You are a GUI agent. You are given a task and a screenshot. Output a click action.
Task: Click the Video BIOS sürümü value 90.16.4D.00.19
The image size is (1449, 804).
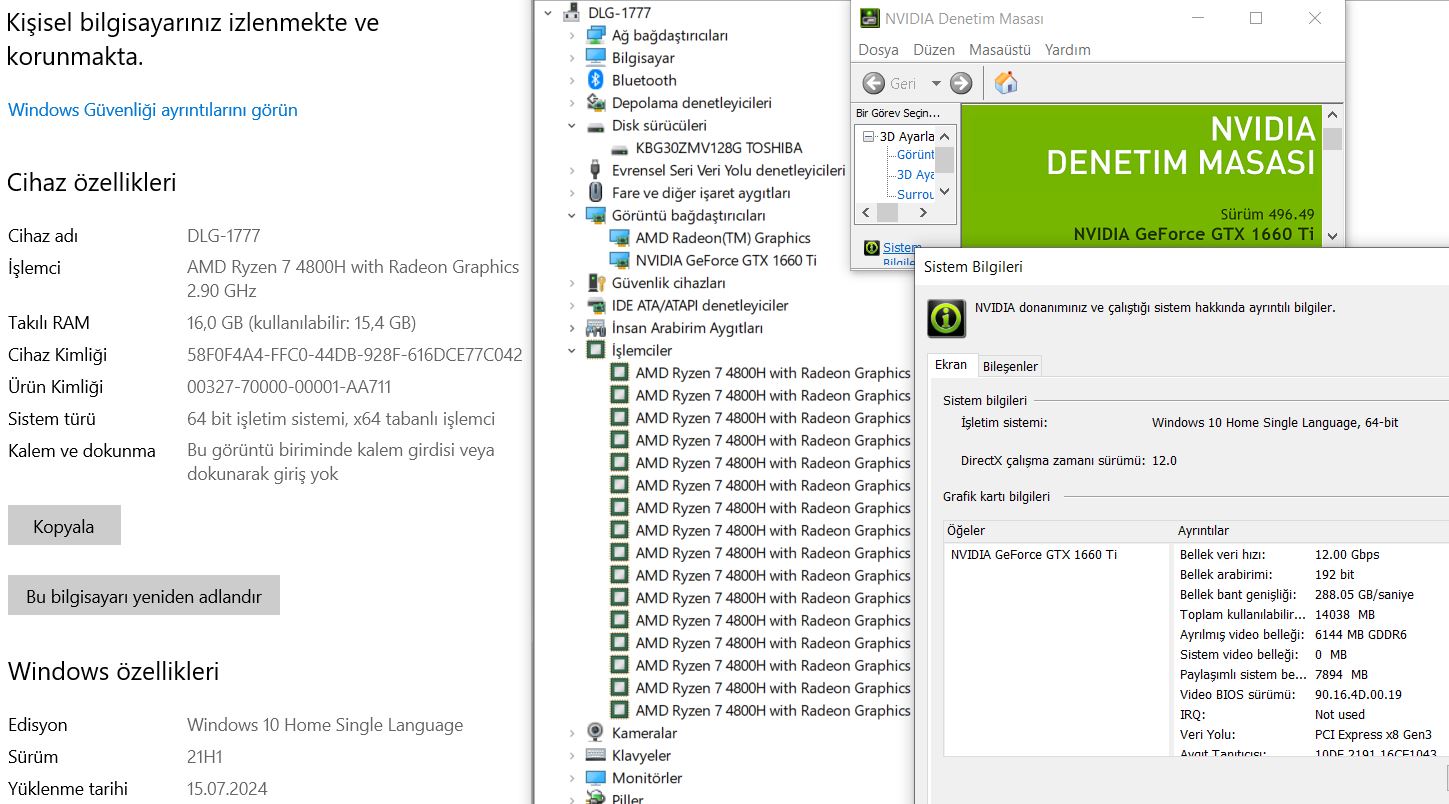click(x=1358, y=695)
